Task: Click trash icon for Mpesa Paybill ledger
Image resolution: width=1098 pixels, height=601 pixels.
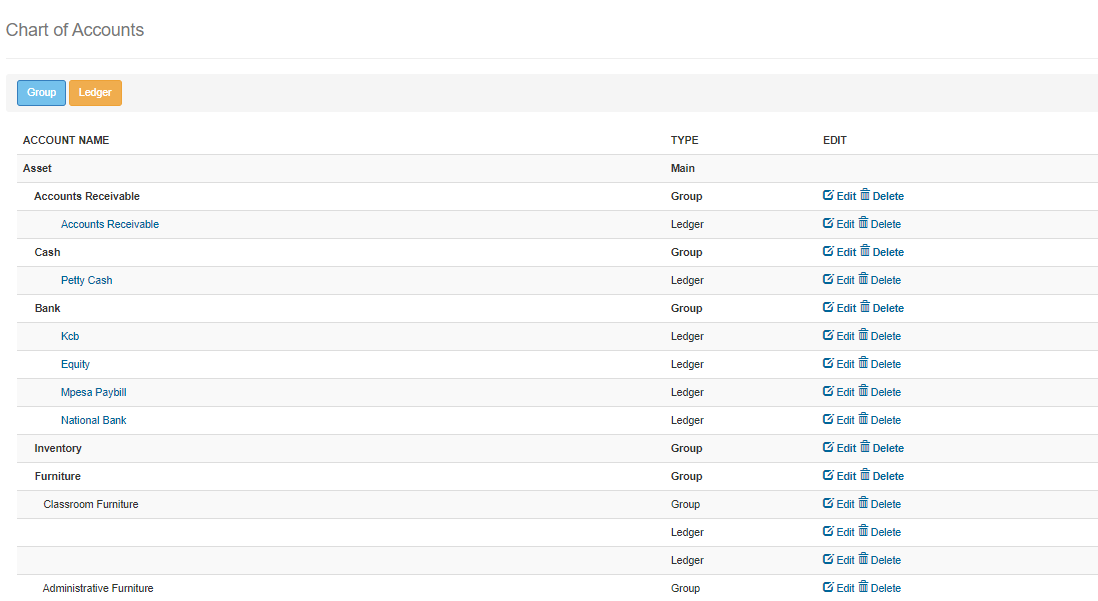Action: (865, 391)
